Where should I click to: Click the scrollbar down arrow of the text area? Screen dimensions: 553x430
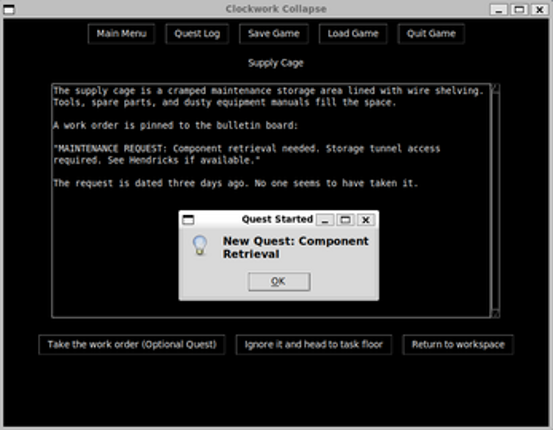[x=495, y=313]
